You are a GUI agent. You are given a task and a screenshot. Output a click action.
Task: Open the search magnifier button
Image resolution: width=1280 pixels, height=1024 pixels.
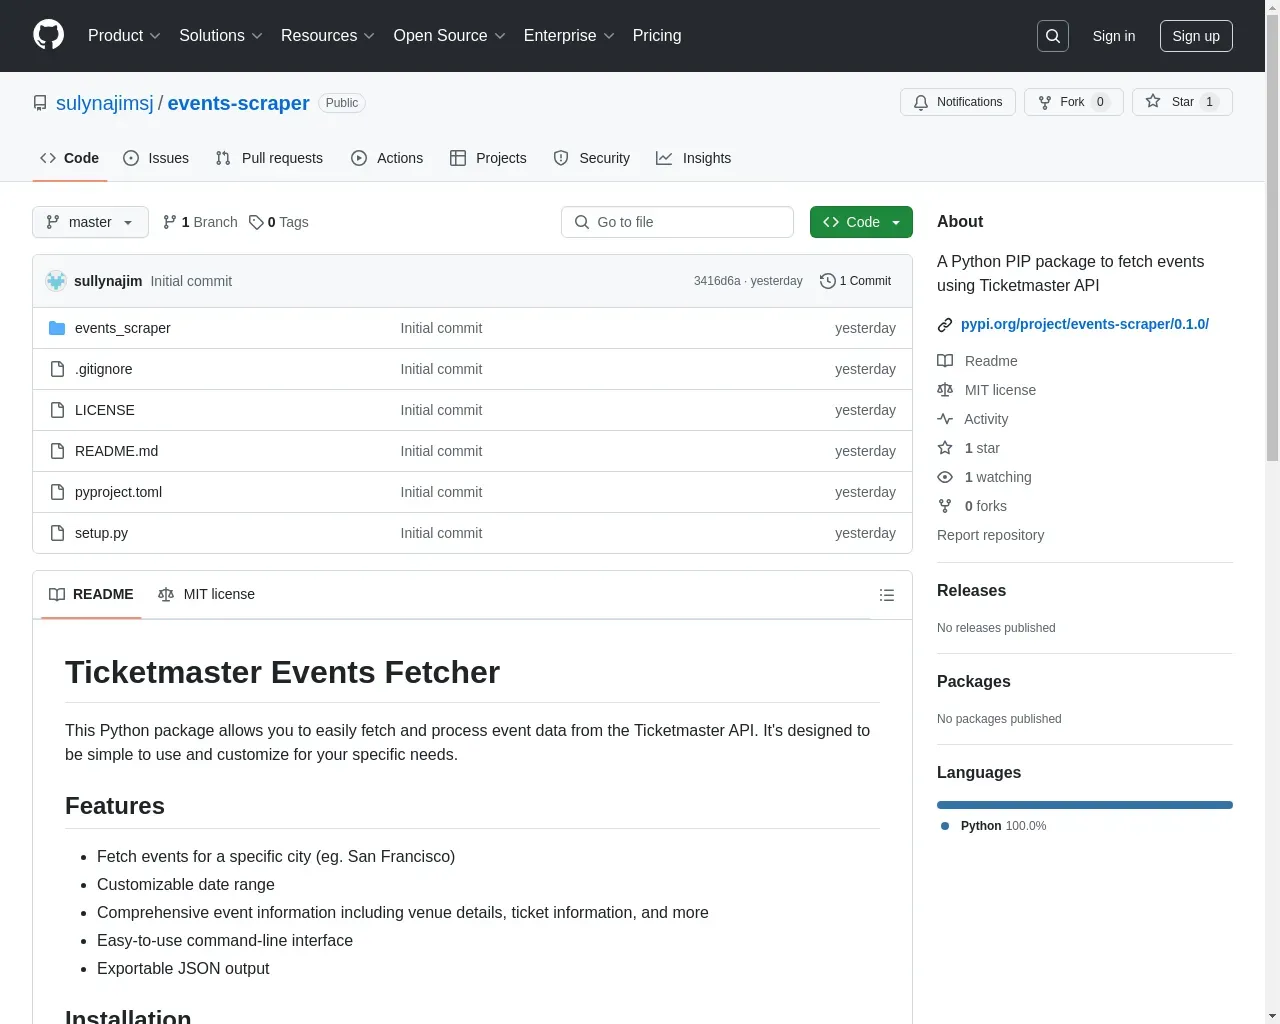tap(1053, 36)
